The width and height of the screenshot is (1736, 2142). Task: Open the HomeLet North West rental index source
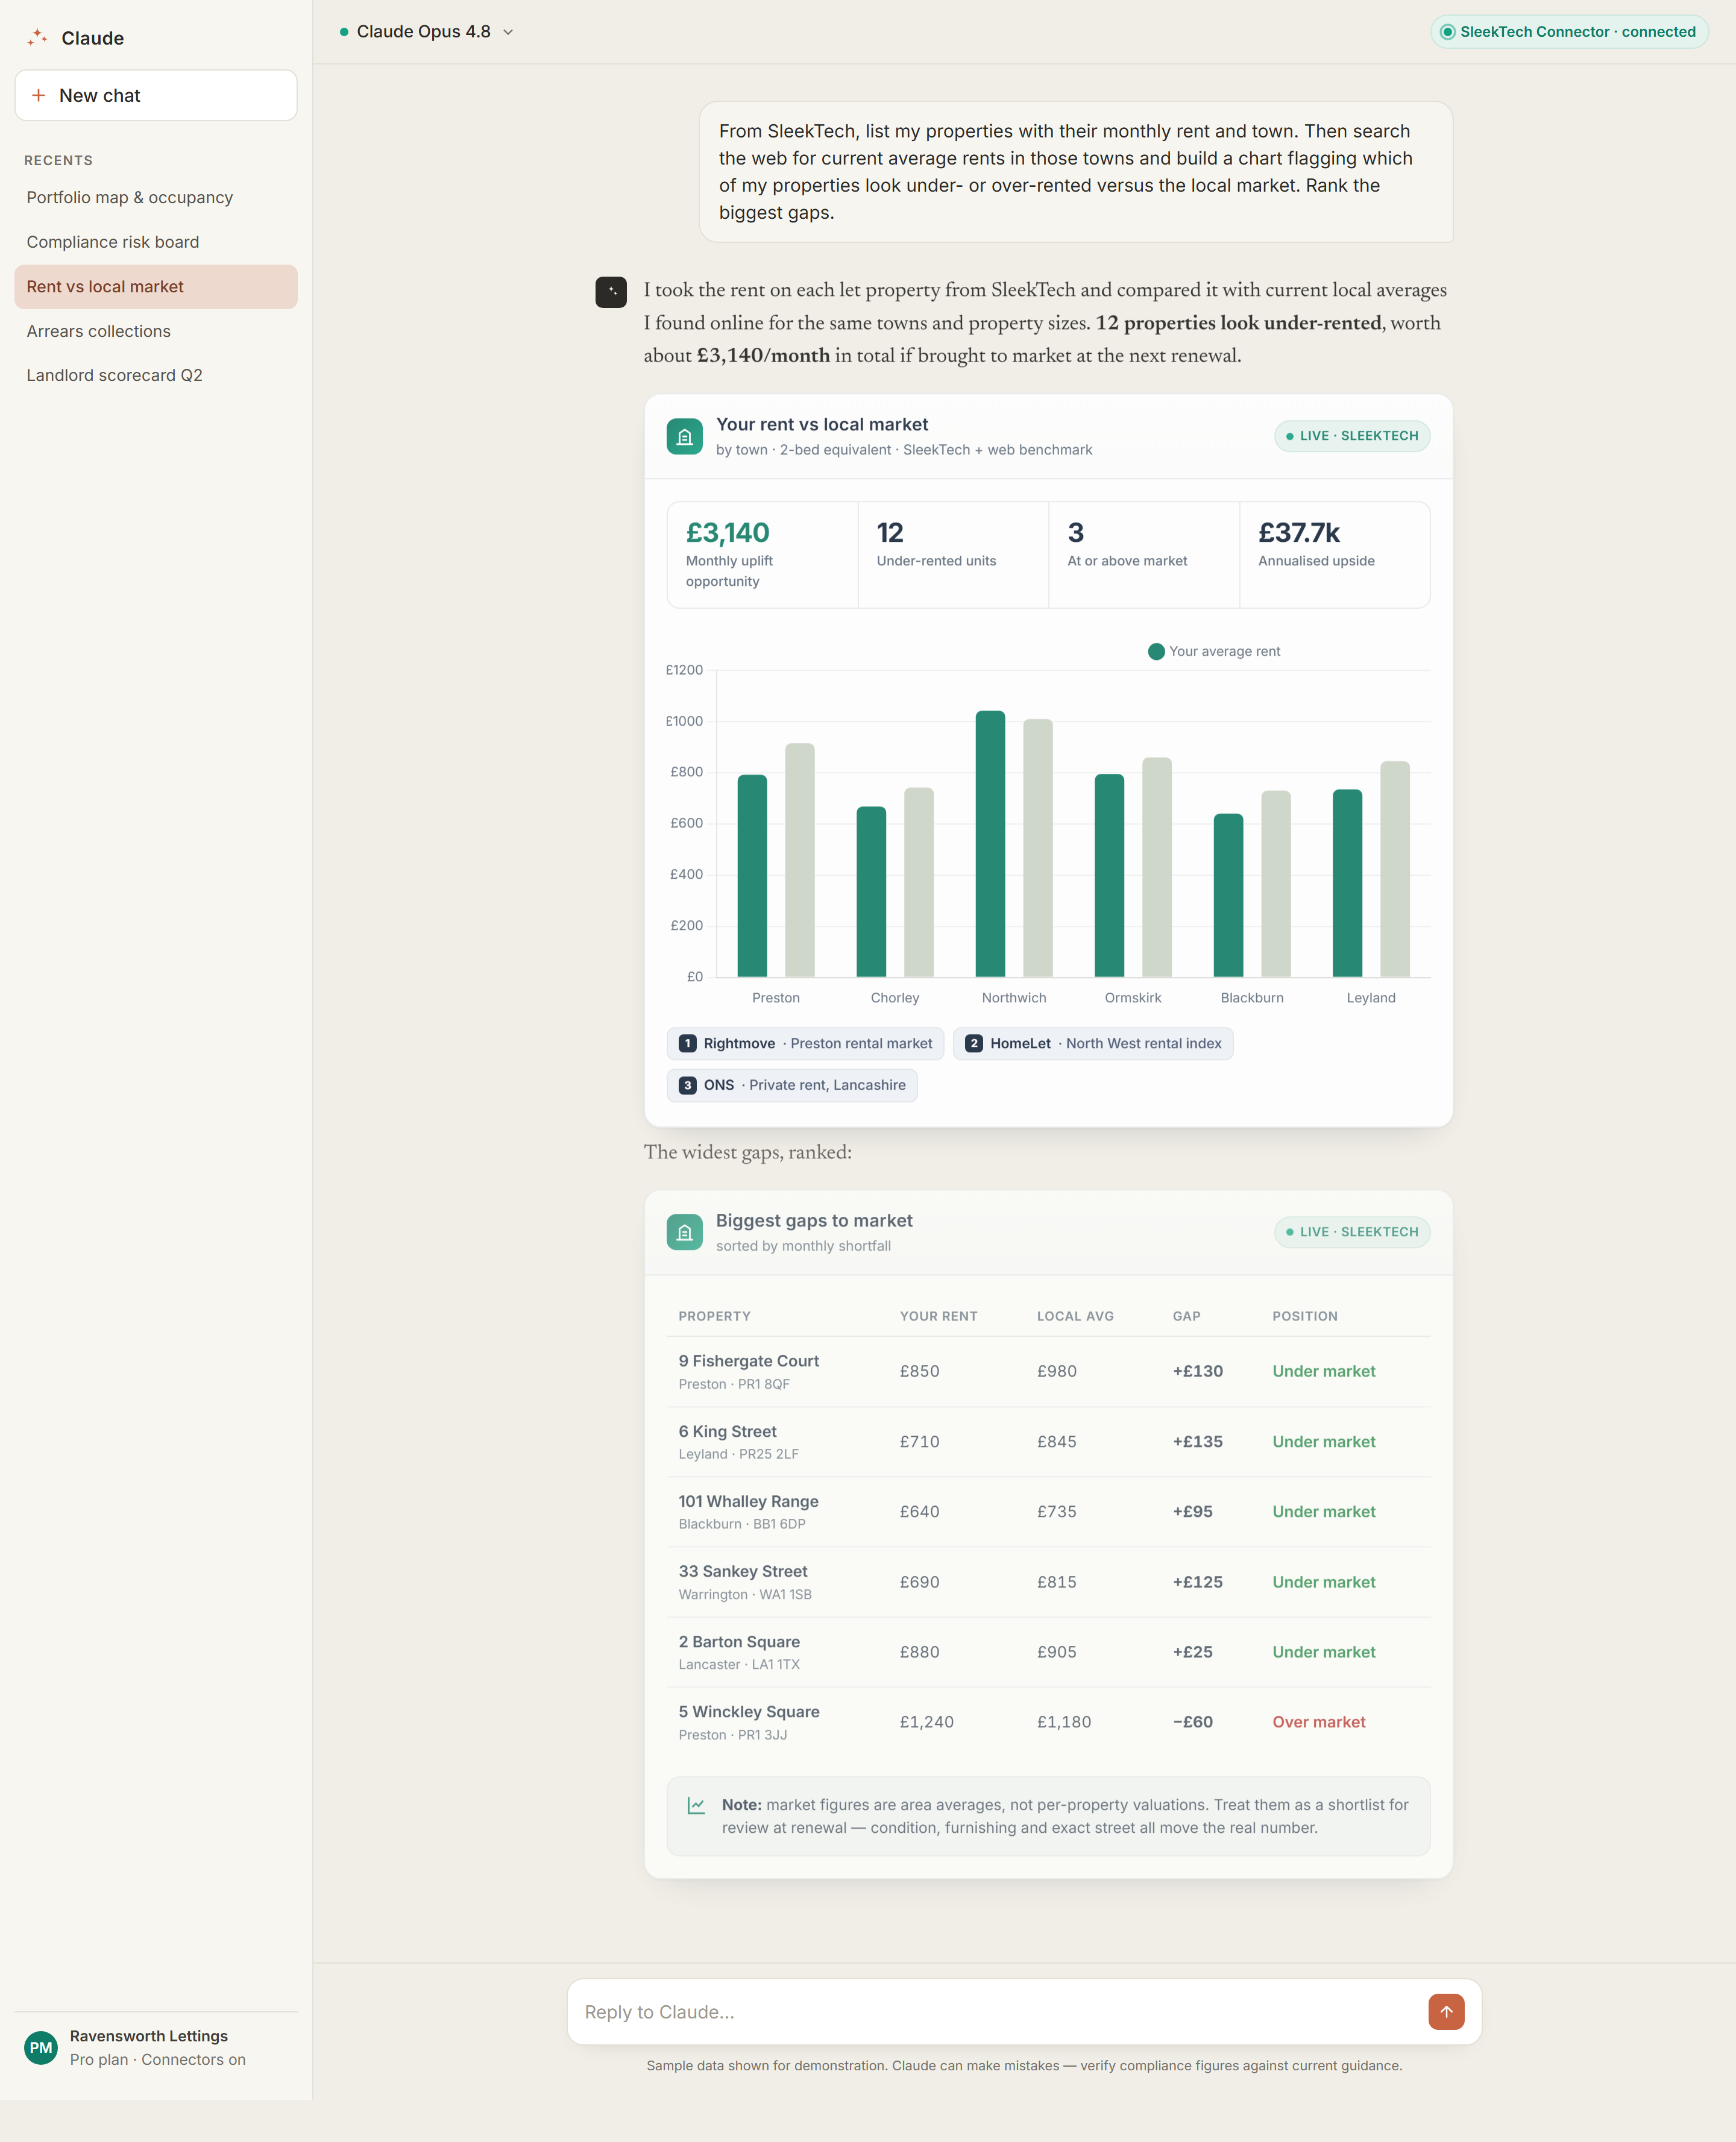1092,1043
